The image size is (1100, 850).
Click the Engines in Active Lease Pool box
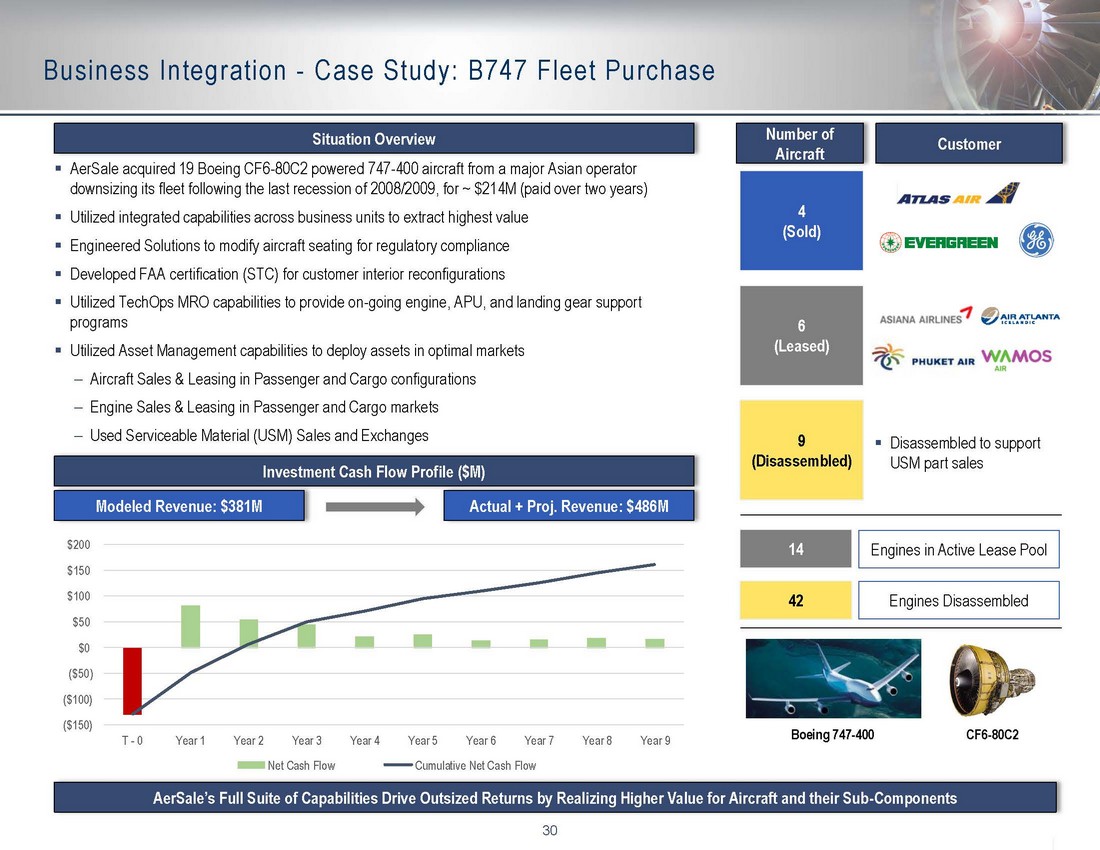pos(958,549)
